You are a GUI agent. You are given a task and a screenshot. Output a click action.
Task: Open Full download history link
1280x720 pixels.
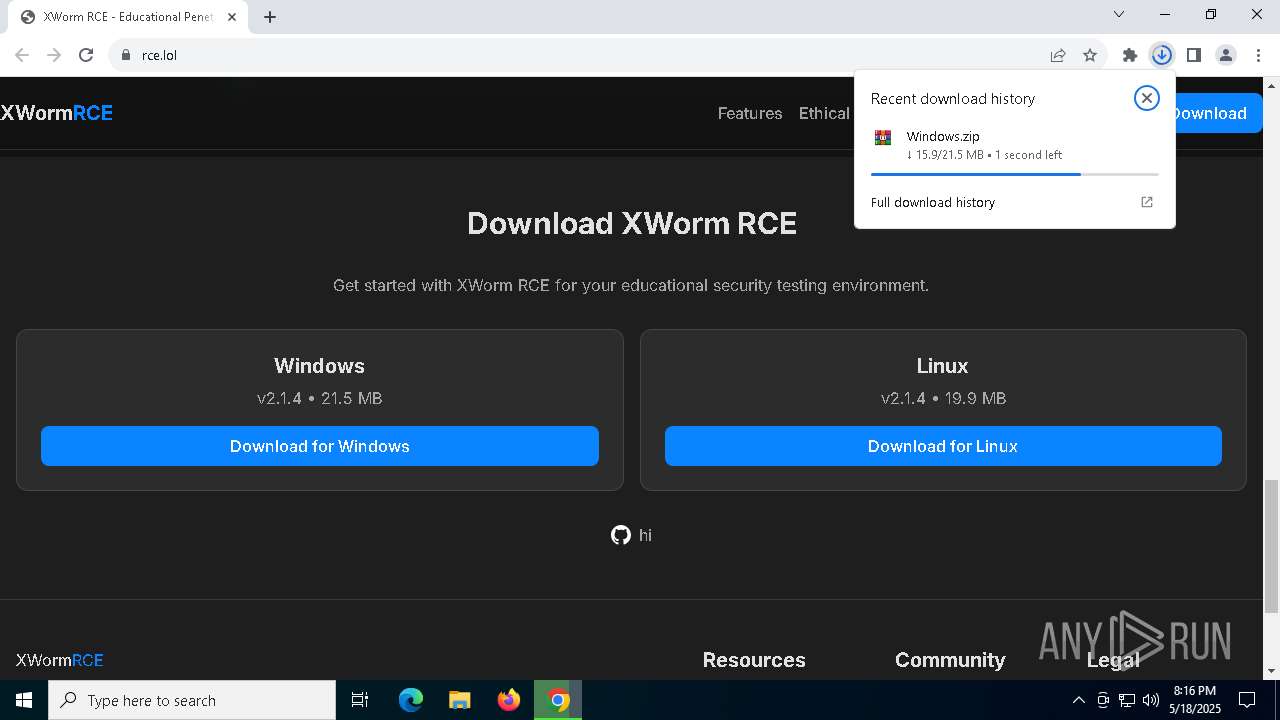click(x=933, y=202)
